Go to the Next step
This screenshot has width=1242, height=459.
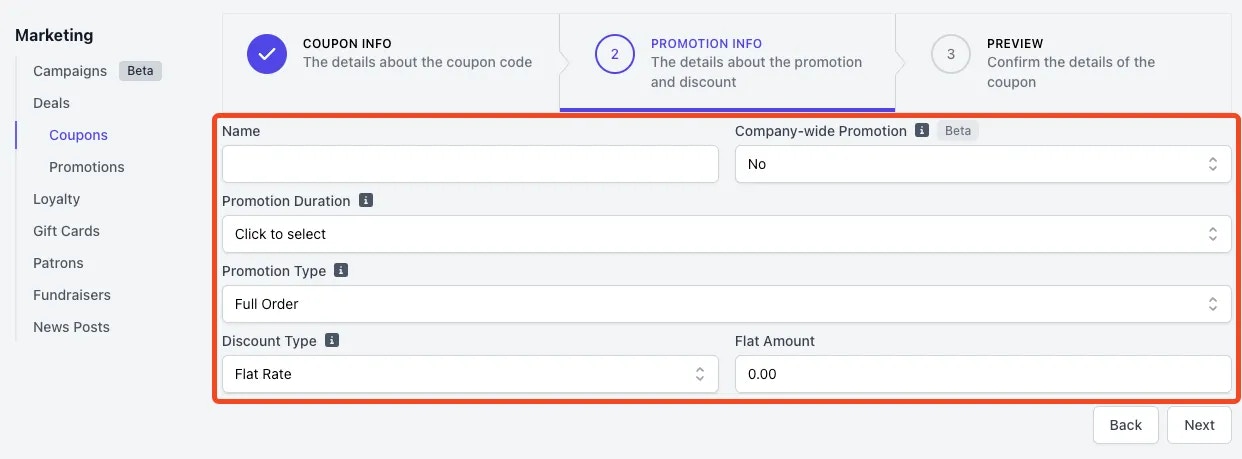coord(1199,425)
